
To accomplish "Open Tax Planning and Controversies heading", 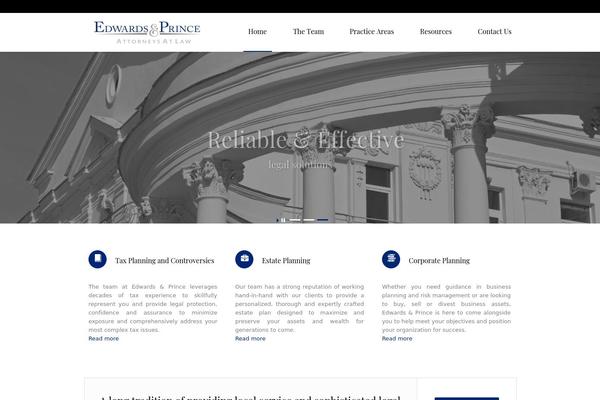I will [x=165, y=260].
